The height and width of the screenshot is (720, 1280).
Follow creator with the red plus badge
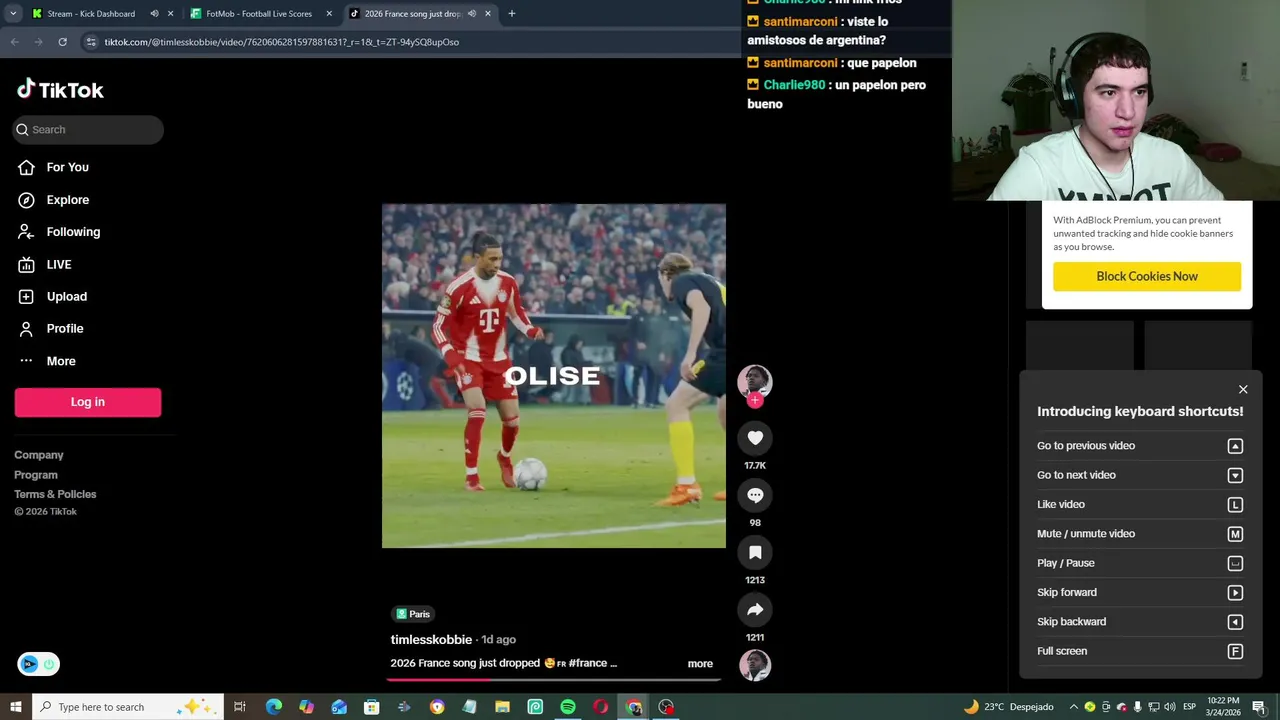(755, 401)
